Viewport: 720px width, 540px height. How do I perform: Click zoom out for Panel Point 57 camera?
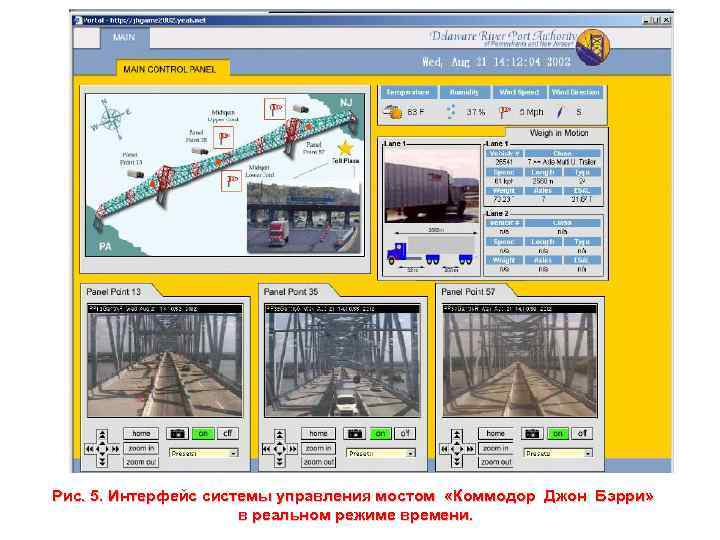[x=495, y=462]
